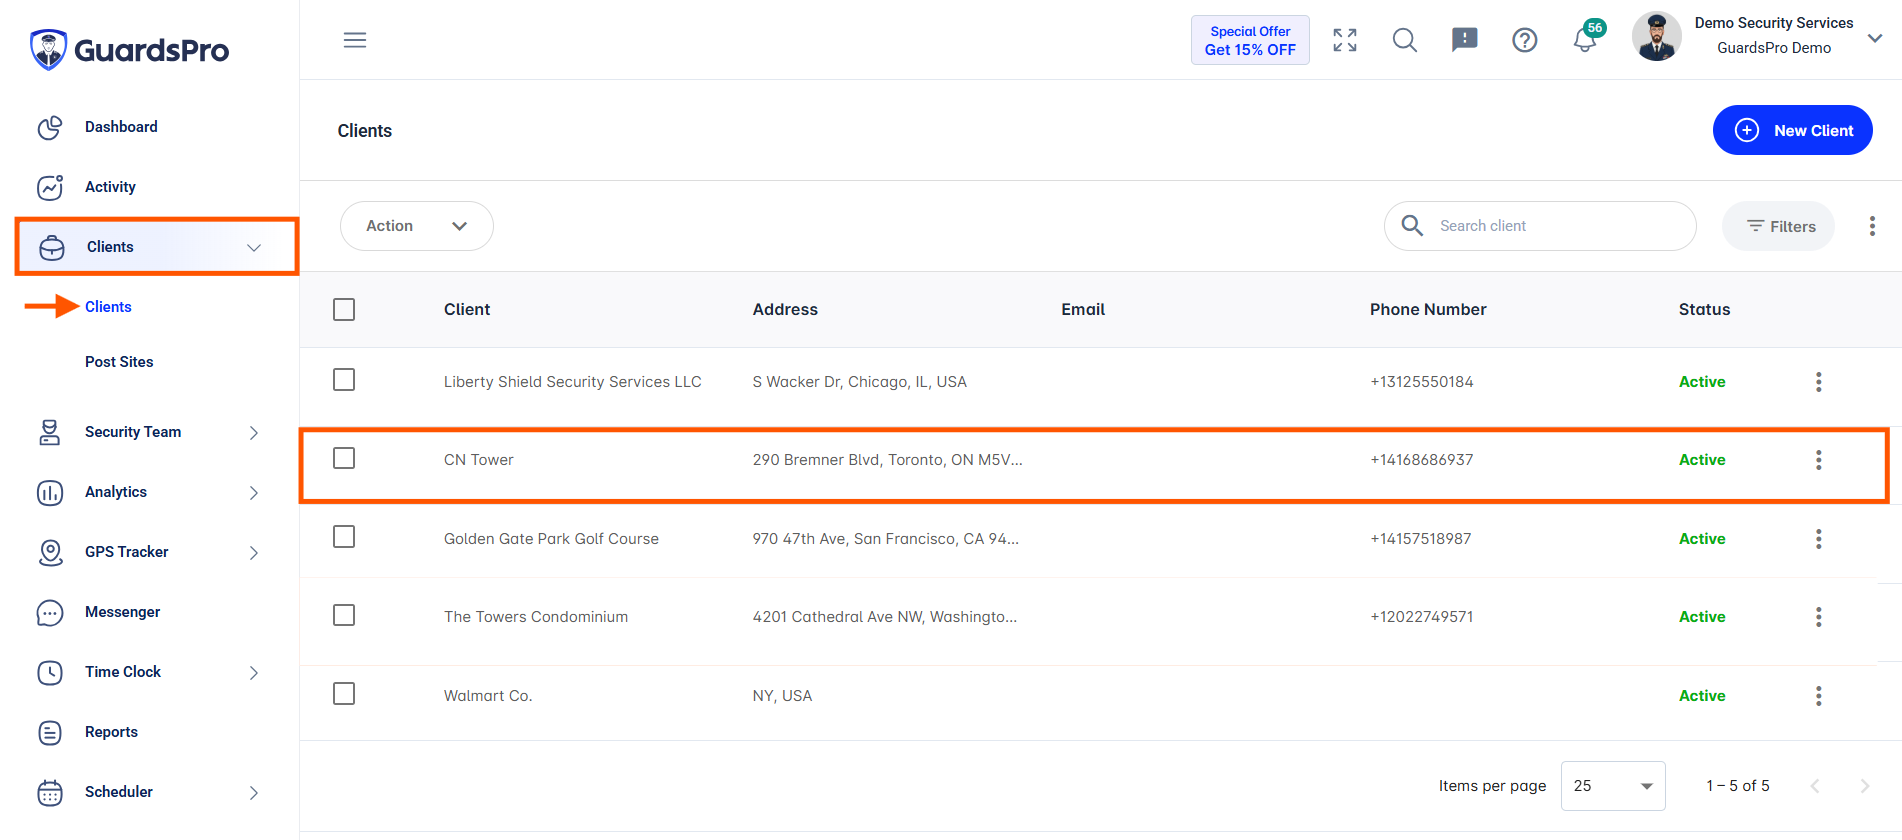Open the Filters panel
Screen dimensions: 1902x840
pos(1779,226)
